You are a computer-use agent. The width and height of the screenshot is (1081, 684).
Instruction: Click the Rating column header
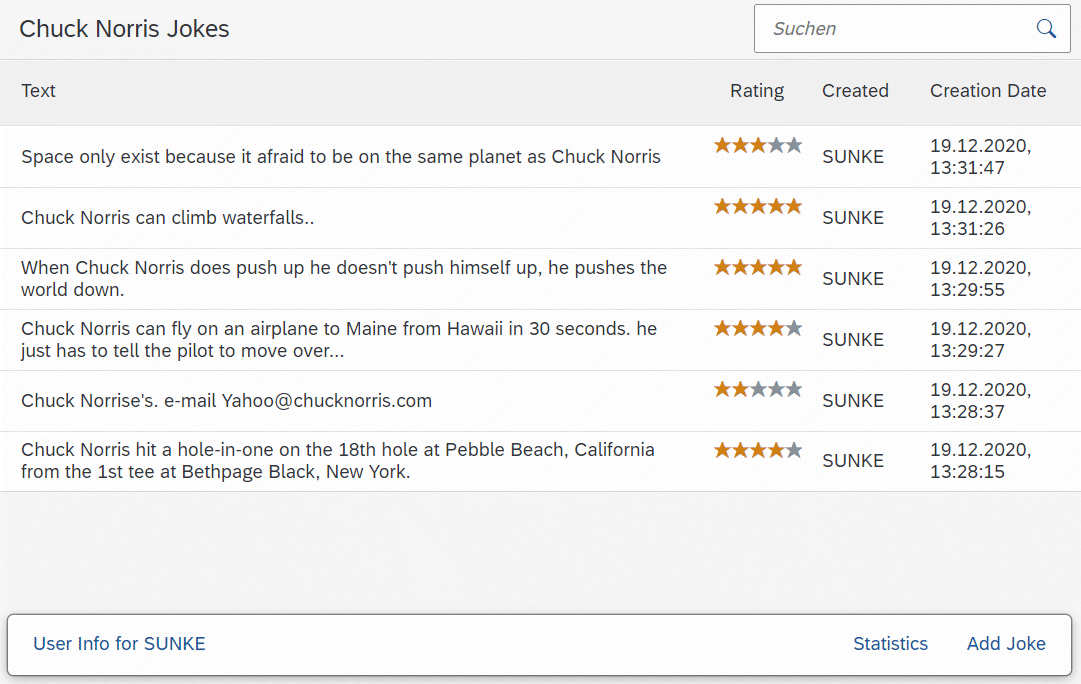tap(757, 91)
